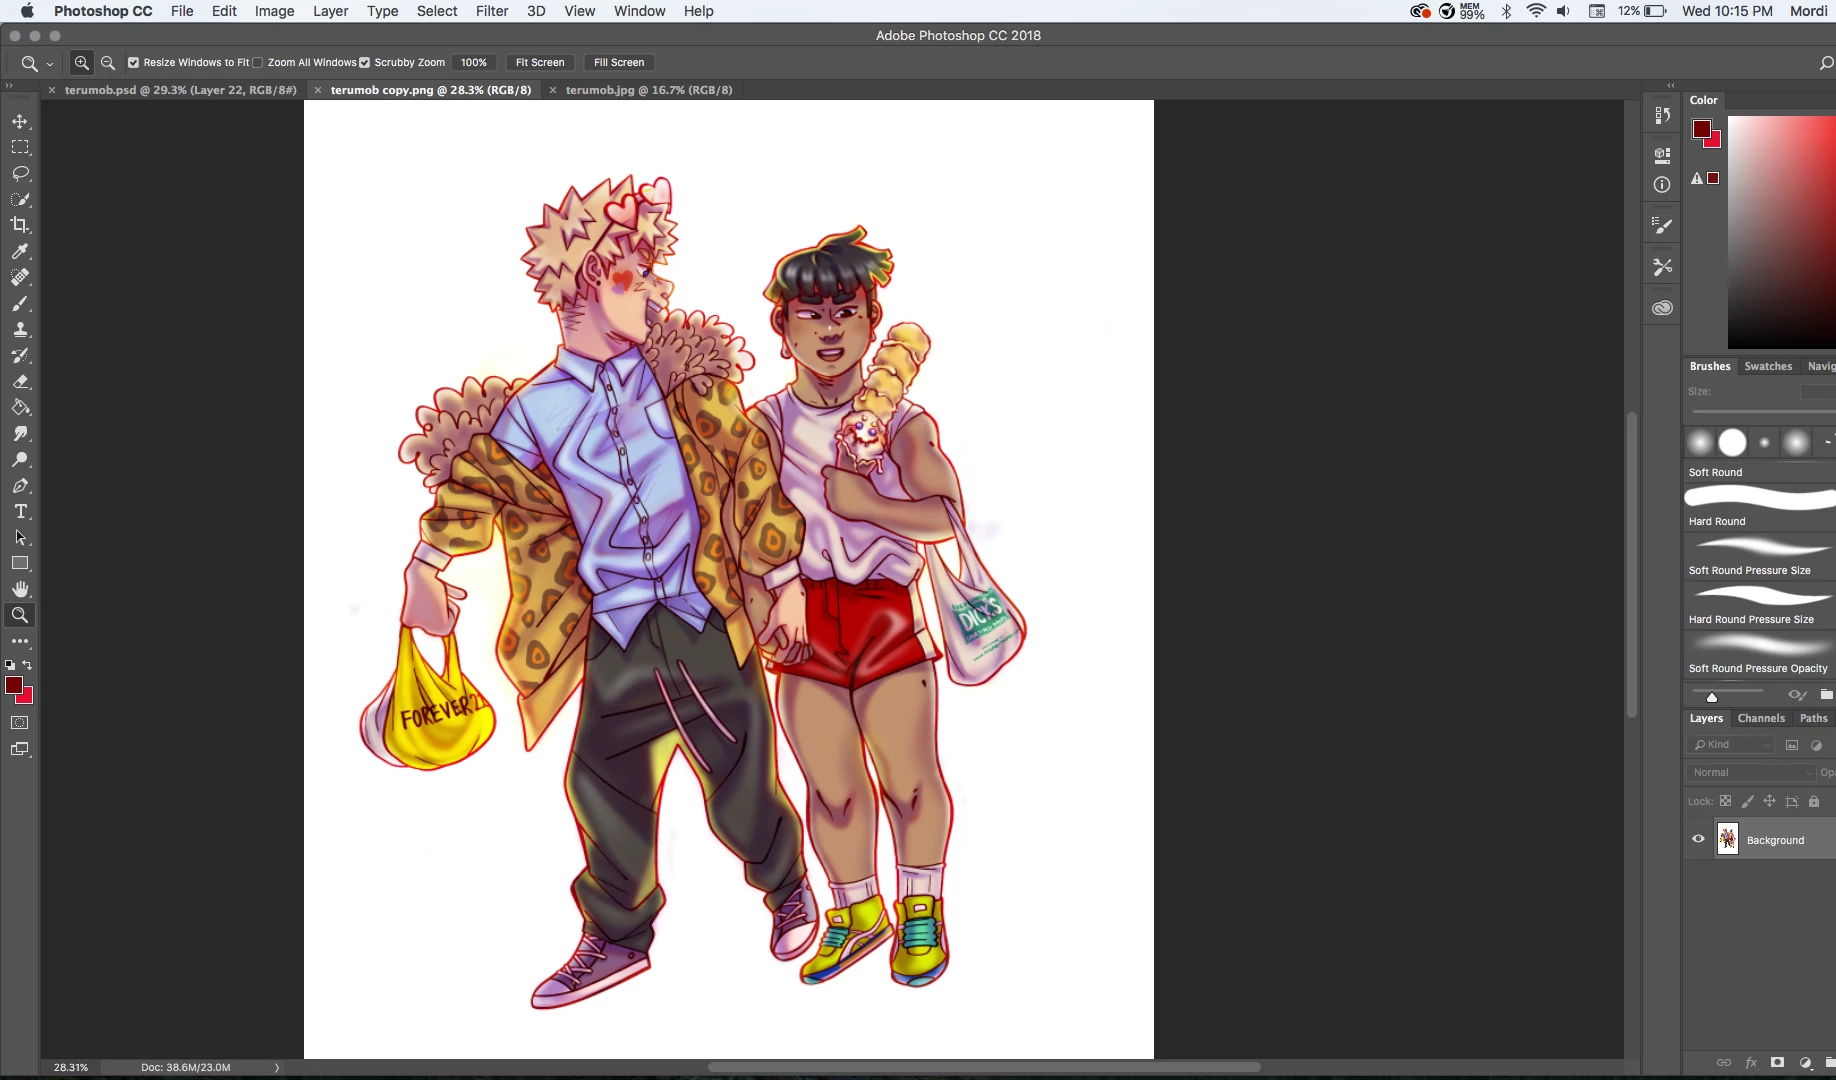Open the Layer menu
1836x1080 pixels.
[330, 11]
